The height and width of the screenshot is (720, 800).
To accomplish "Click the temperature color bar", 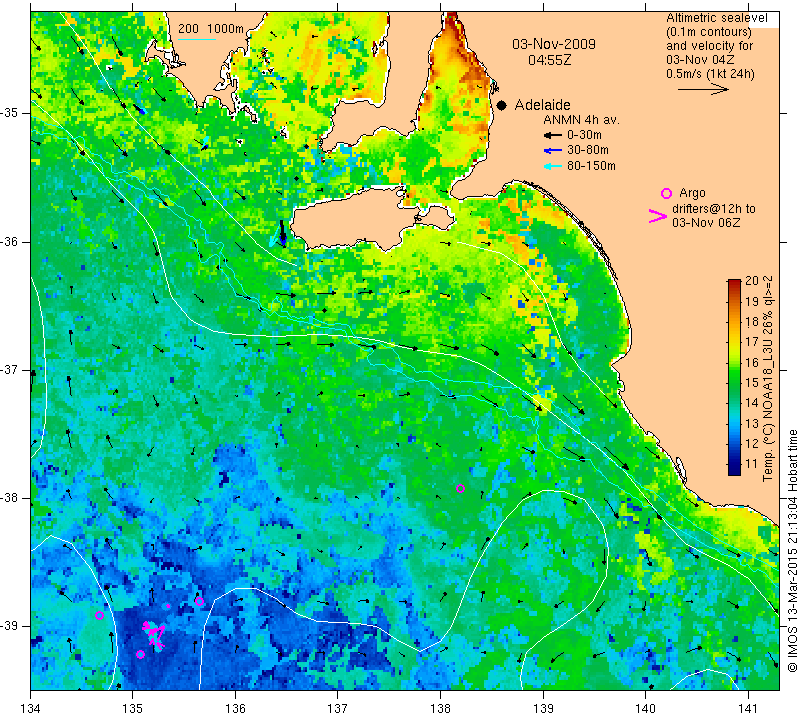I will (x=734, y=377).
